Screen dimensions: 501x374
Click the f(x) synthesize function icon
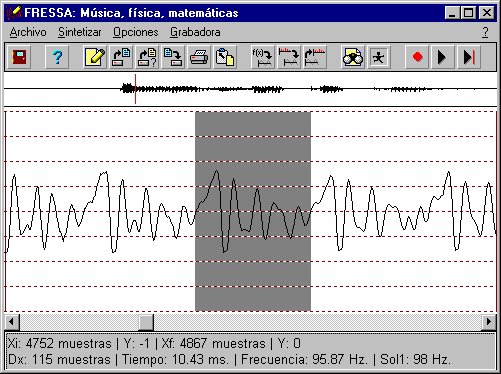[x=263, y=57]
